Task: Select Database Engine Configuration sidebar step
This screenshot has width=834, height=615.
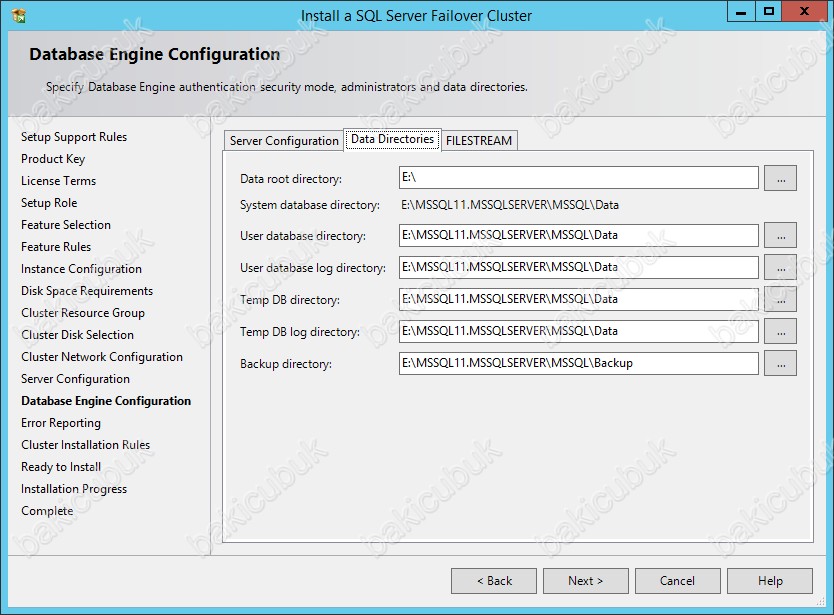Action: (x=106, y=401)
